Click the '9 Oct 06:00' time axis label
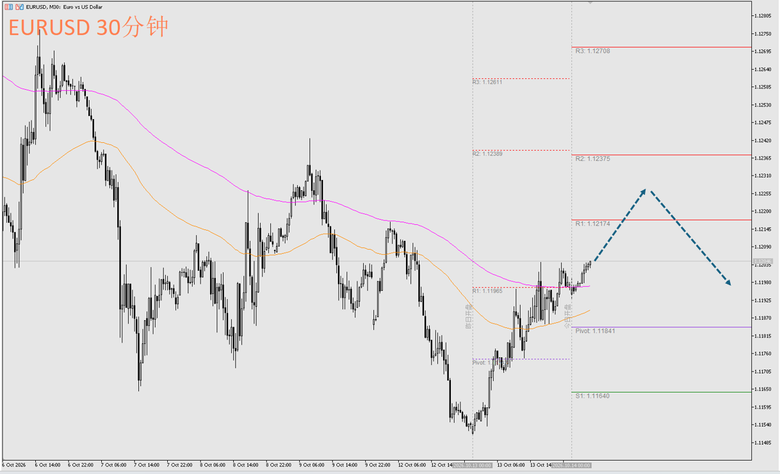This screenshot has width=780, height=474. coord(312,465)
